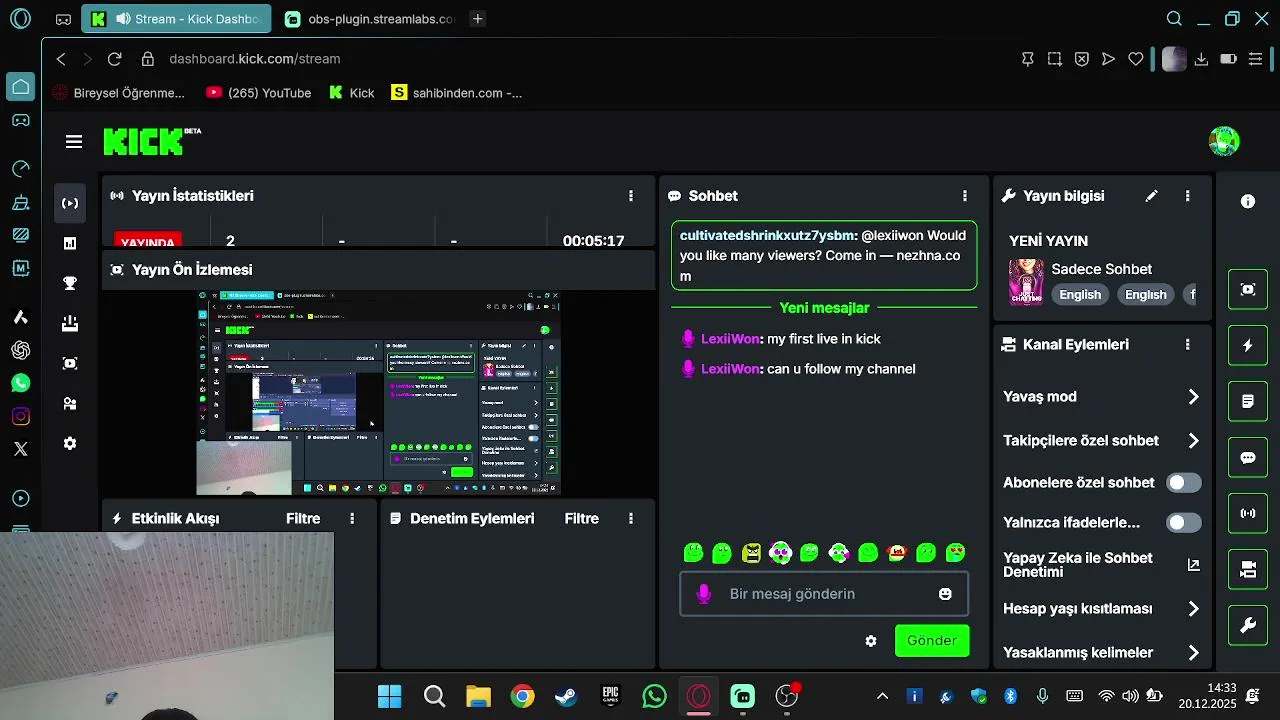Switch to obs-plugin.streamlabs.com tab

370,19
